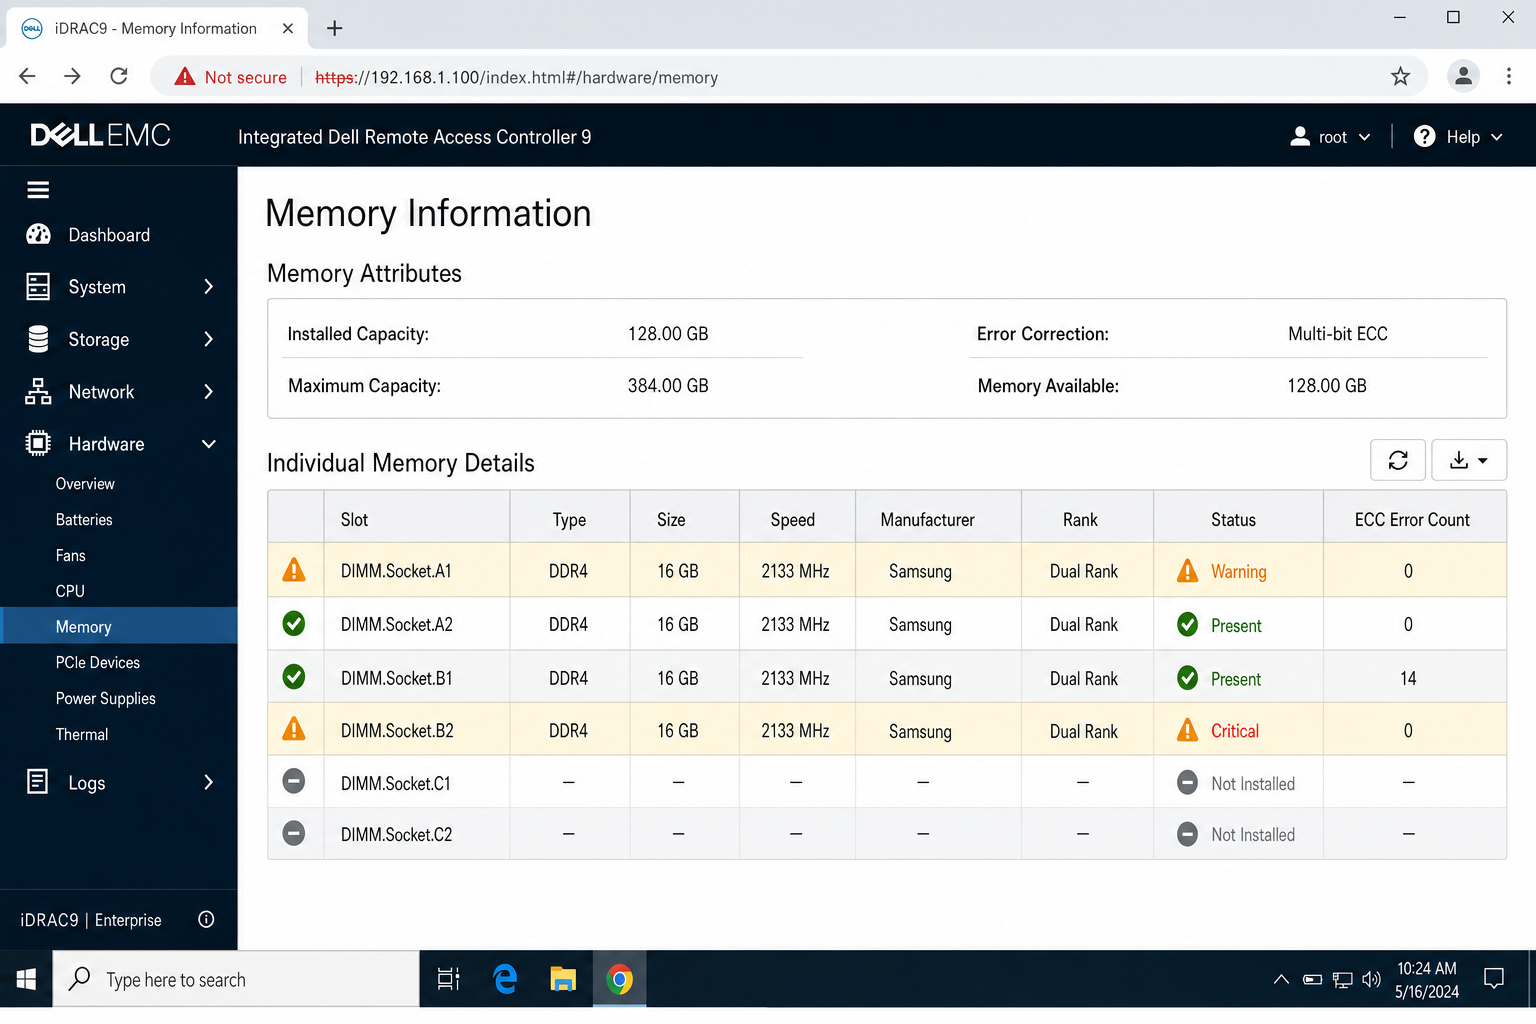Screen dimensions: 1536x1024
Task: Open the export download dropdown
Action: point(1469,460)
